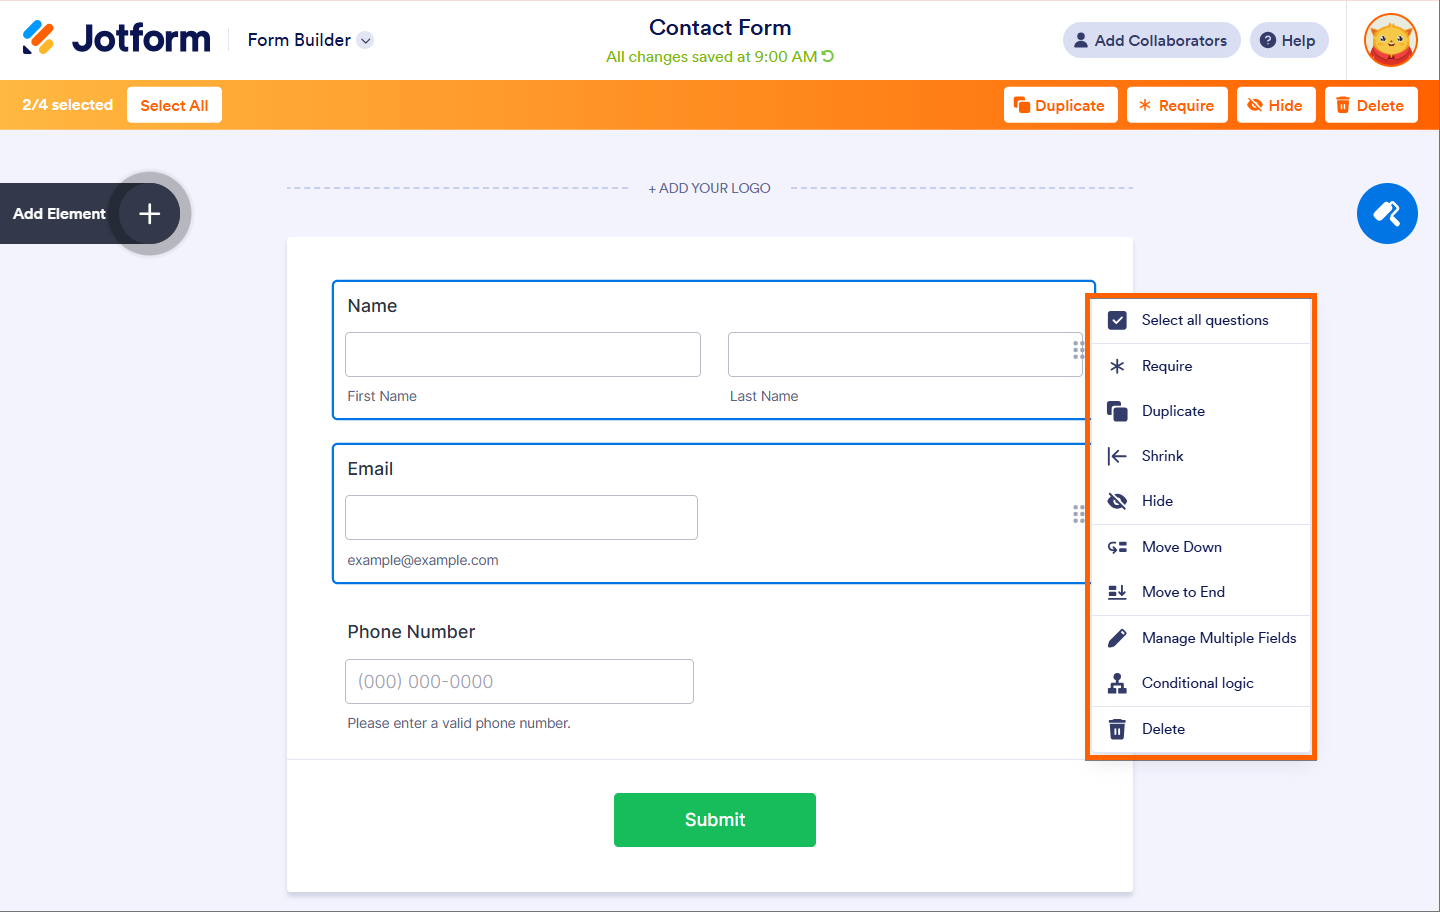Image resolution: width=1440 pixels, height=912 pixels.
Task: Click the revert changes icon beside saved time
Action: point(828,56)
